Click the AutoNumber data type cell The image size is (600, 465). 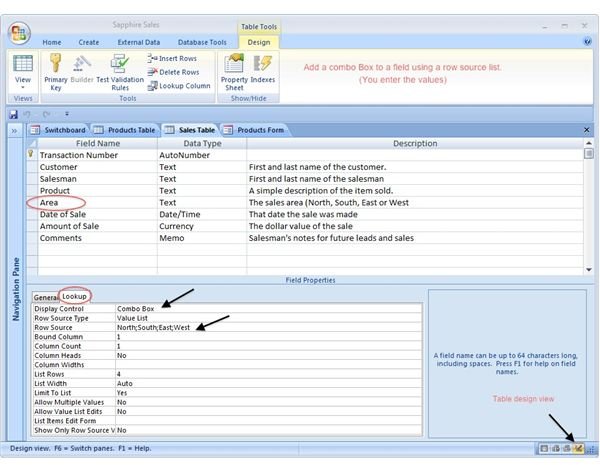pyautogui.click(x=202, y=155)
